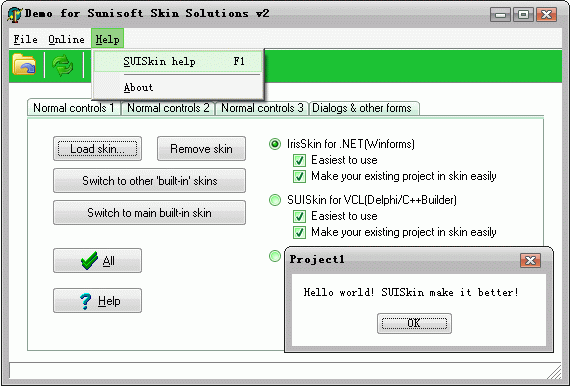The width and height of the screenshot is (570, 386).
Task: Click the All button with checkmark
Action: point(97,261)
